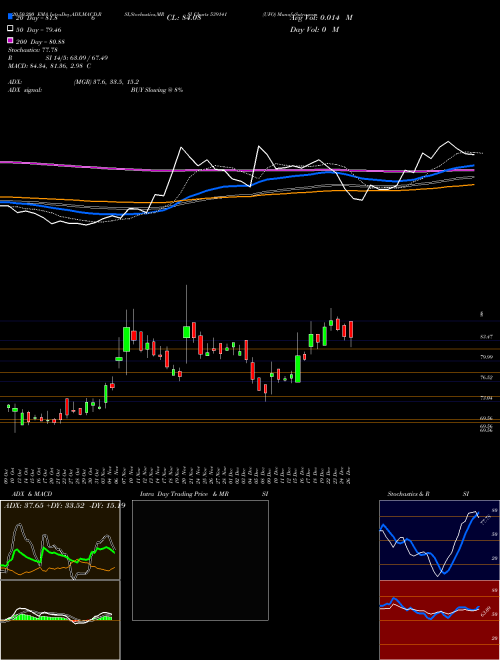
Task: Select the '50 Day = 79.46' legend text
Action: [38, 29]
